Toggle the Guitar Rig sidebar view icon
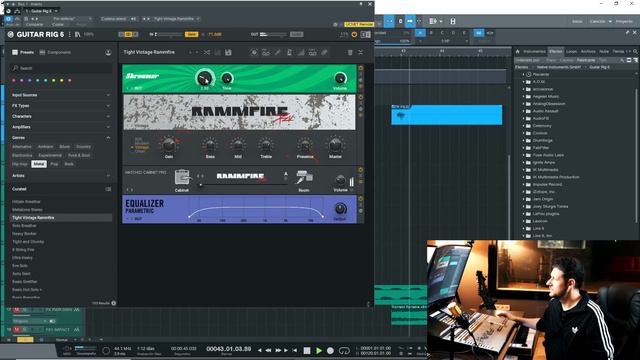640x360 pixels. click(x=366, y=35)
